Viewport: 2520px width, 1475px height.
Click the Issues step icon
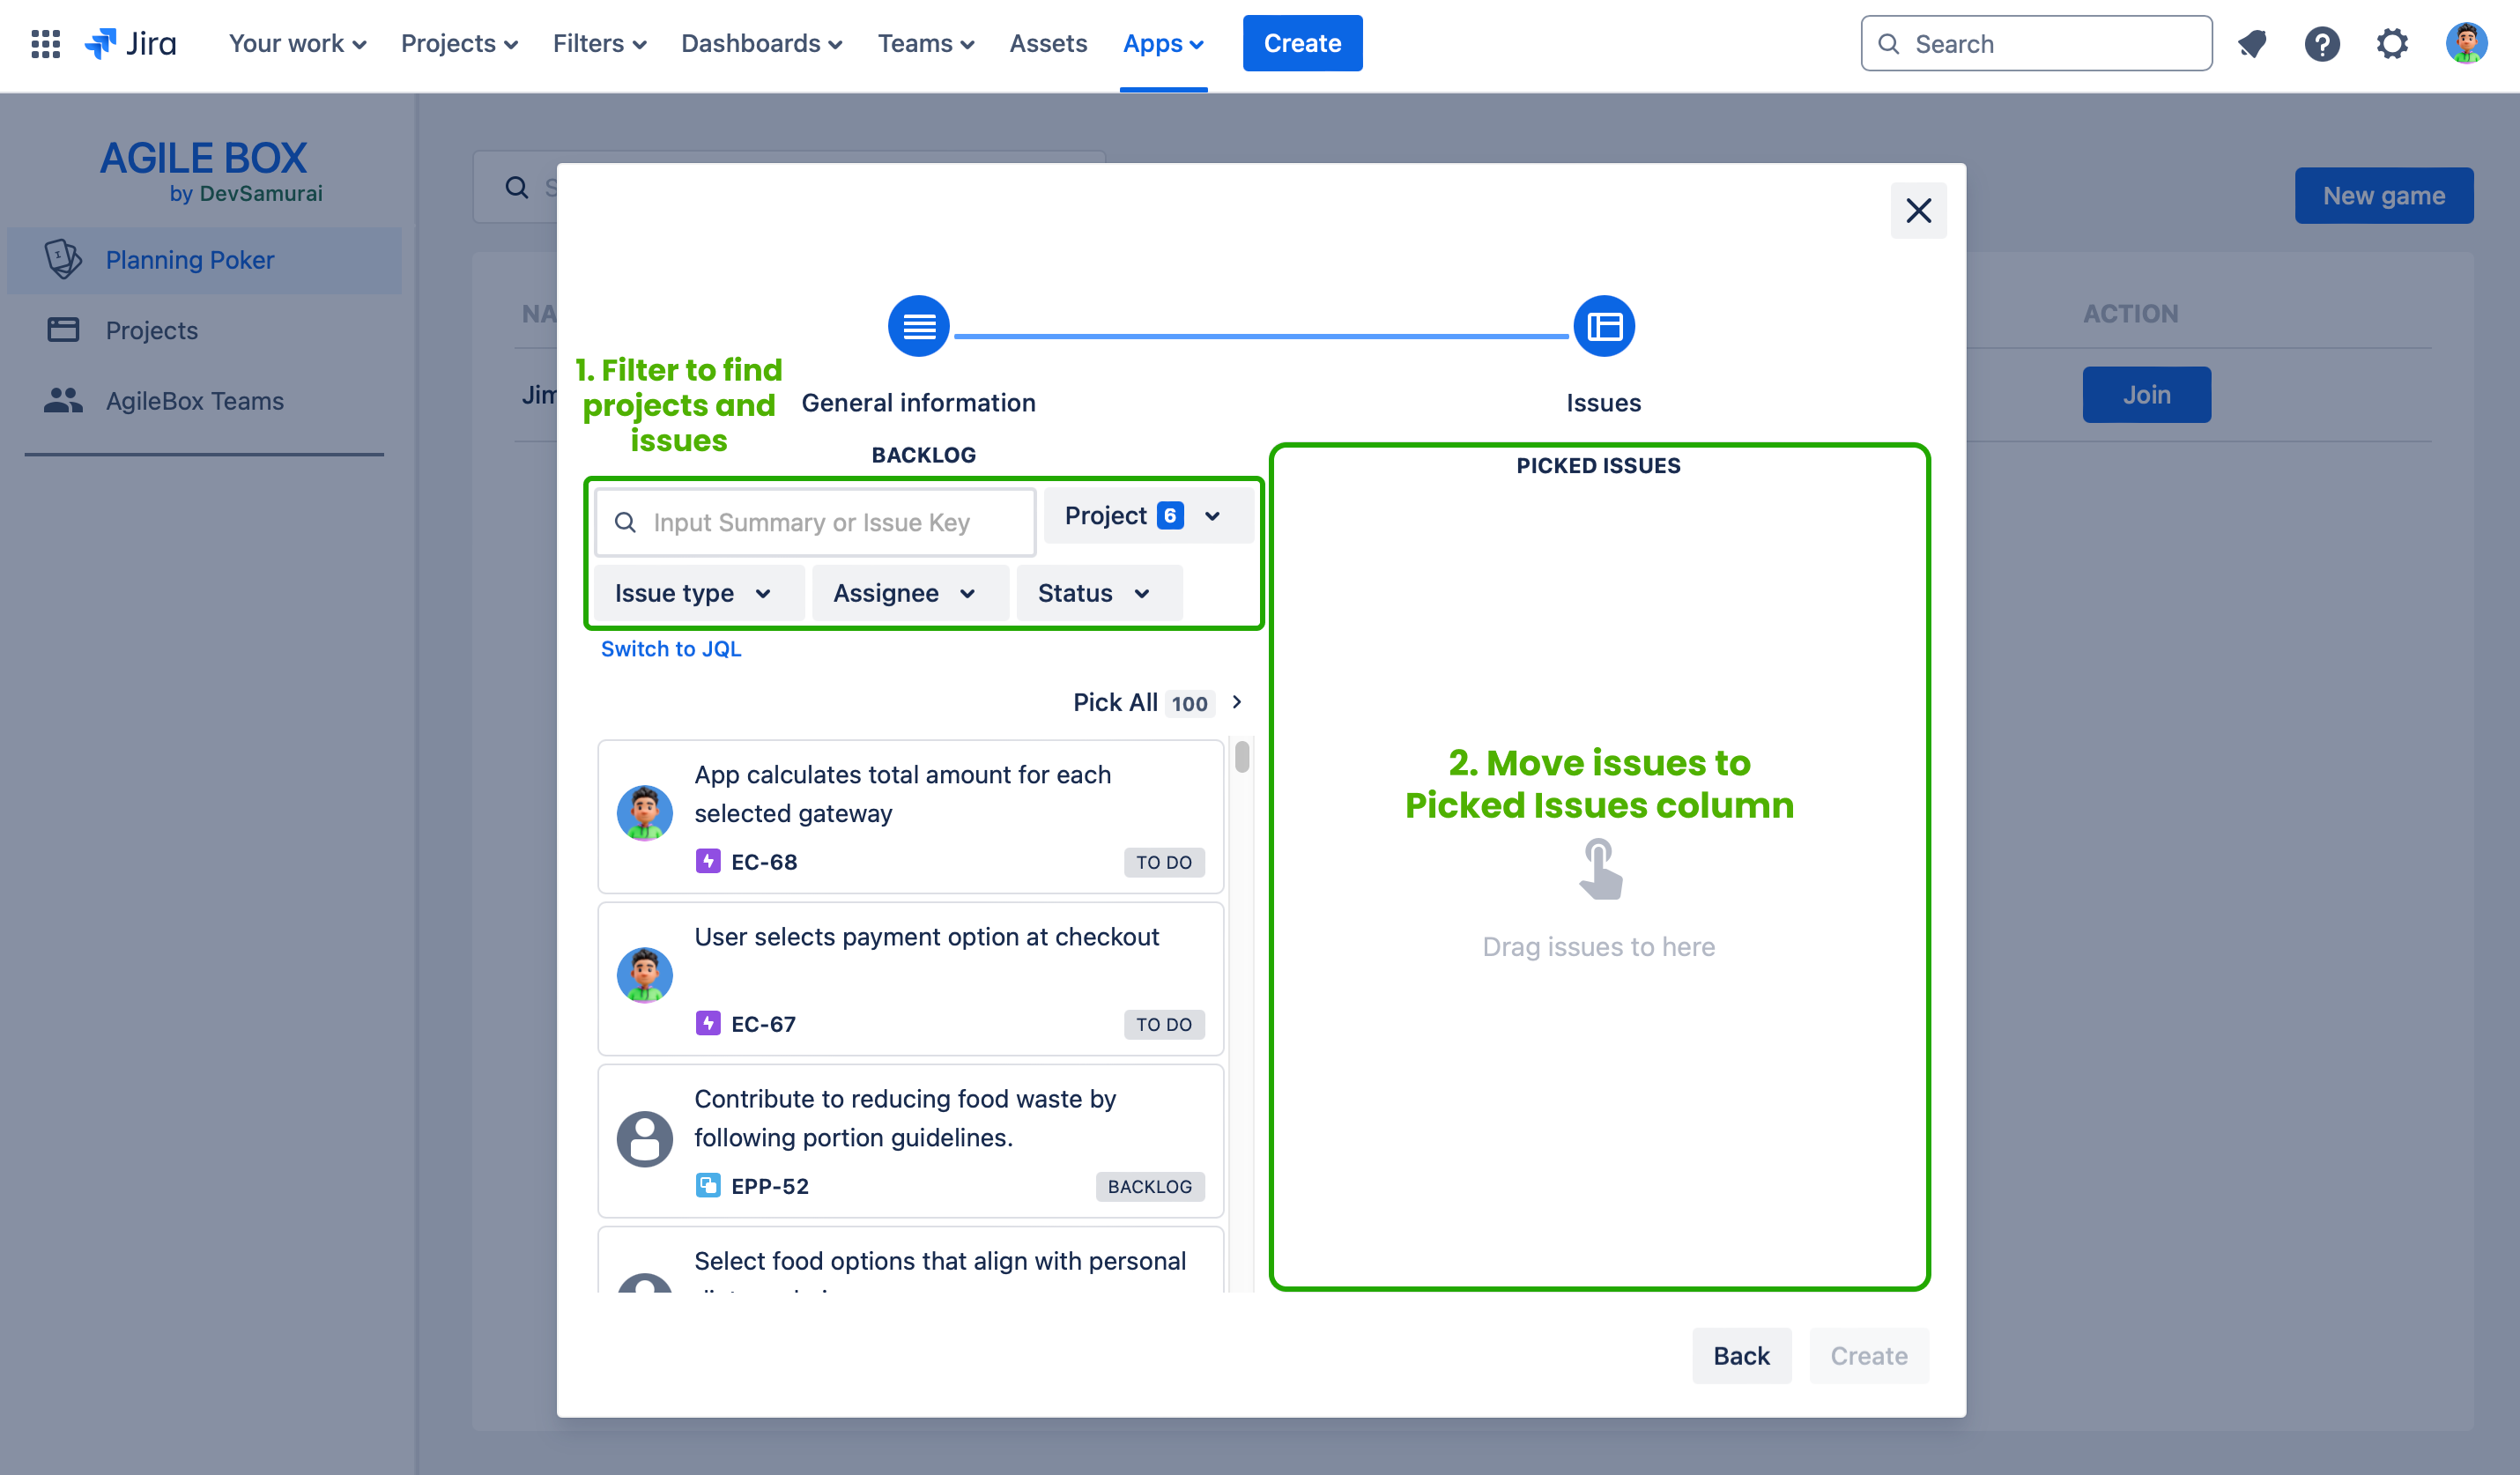[x=1604, y=326]
